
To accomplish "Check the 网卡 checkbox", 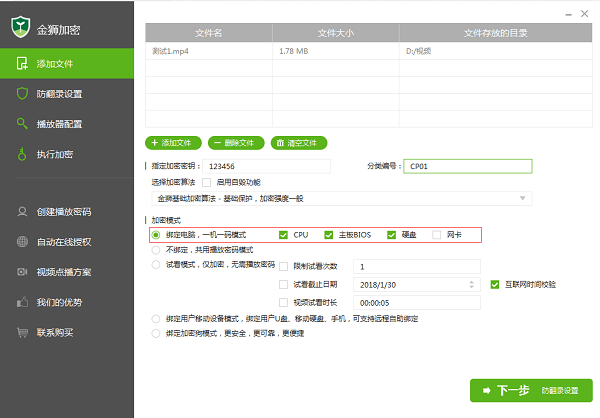I will pyautogui.click(x=436, y=235).
